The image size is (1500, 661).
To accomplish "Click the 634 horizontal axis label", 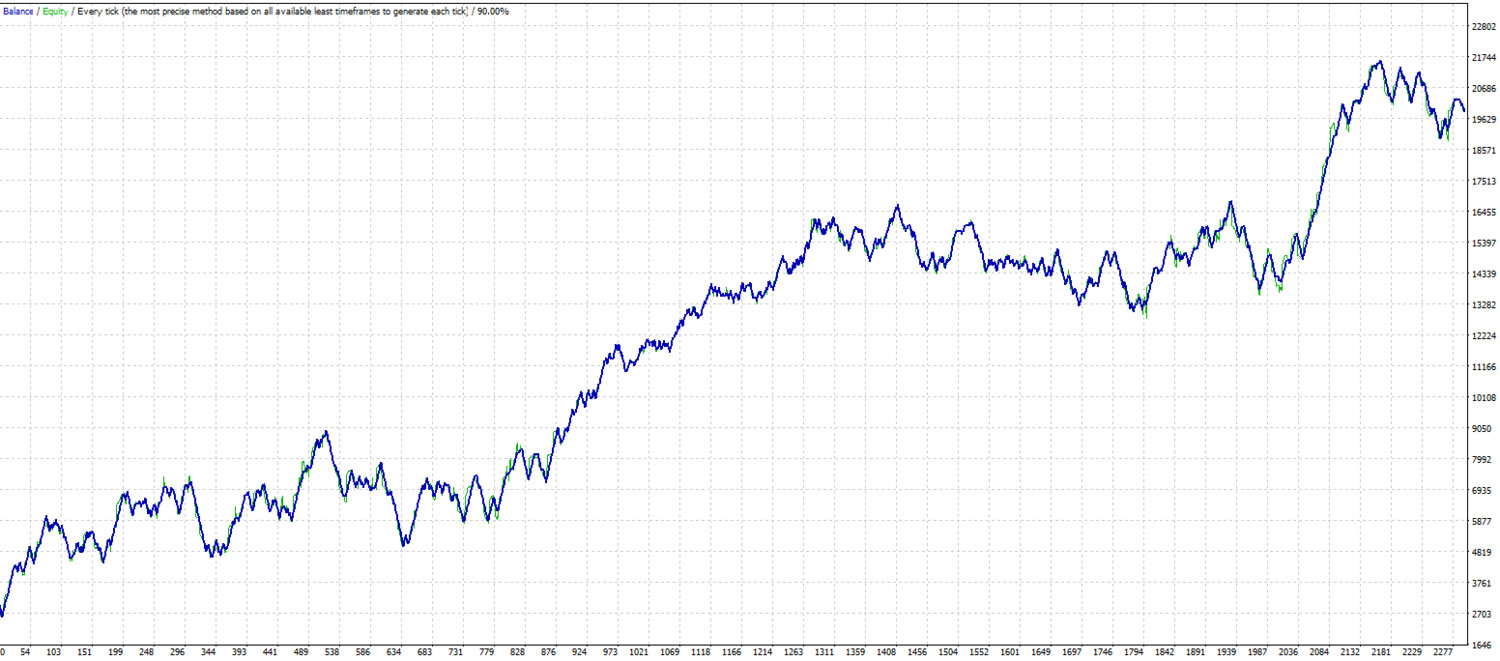I will point(393,652).
